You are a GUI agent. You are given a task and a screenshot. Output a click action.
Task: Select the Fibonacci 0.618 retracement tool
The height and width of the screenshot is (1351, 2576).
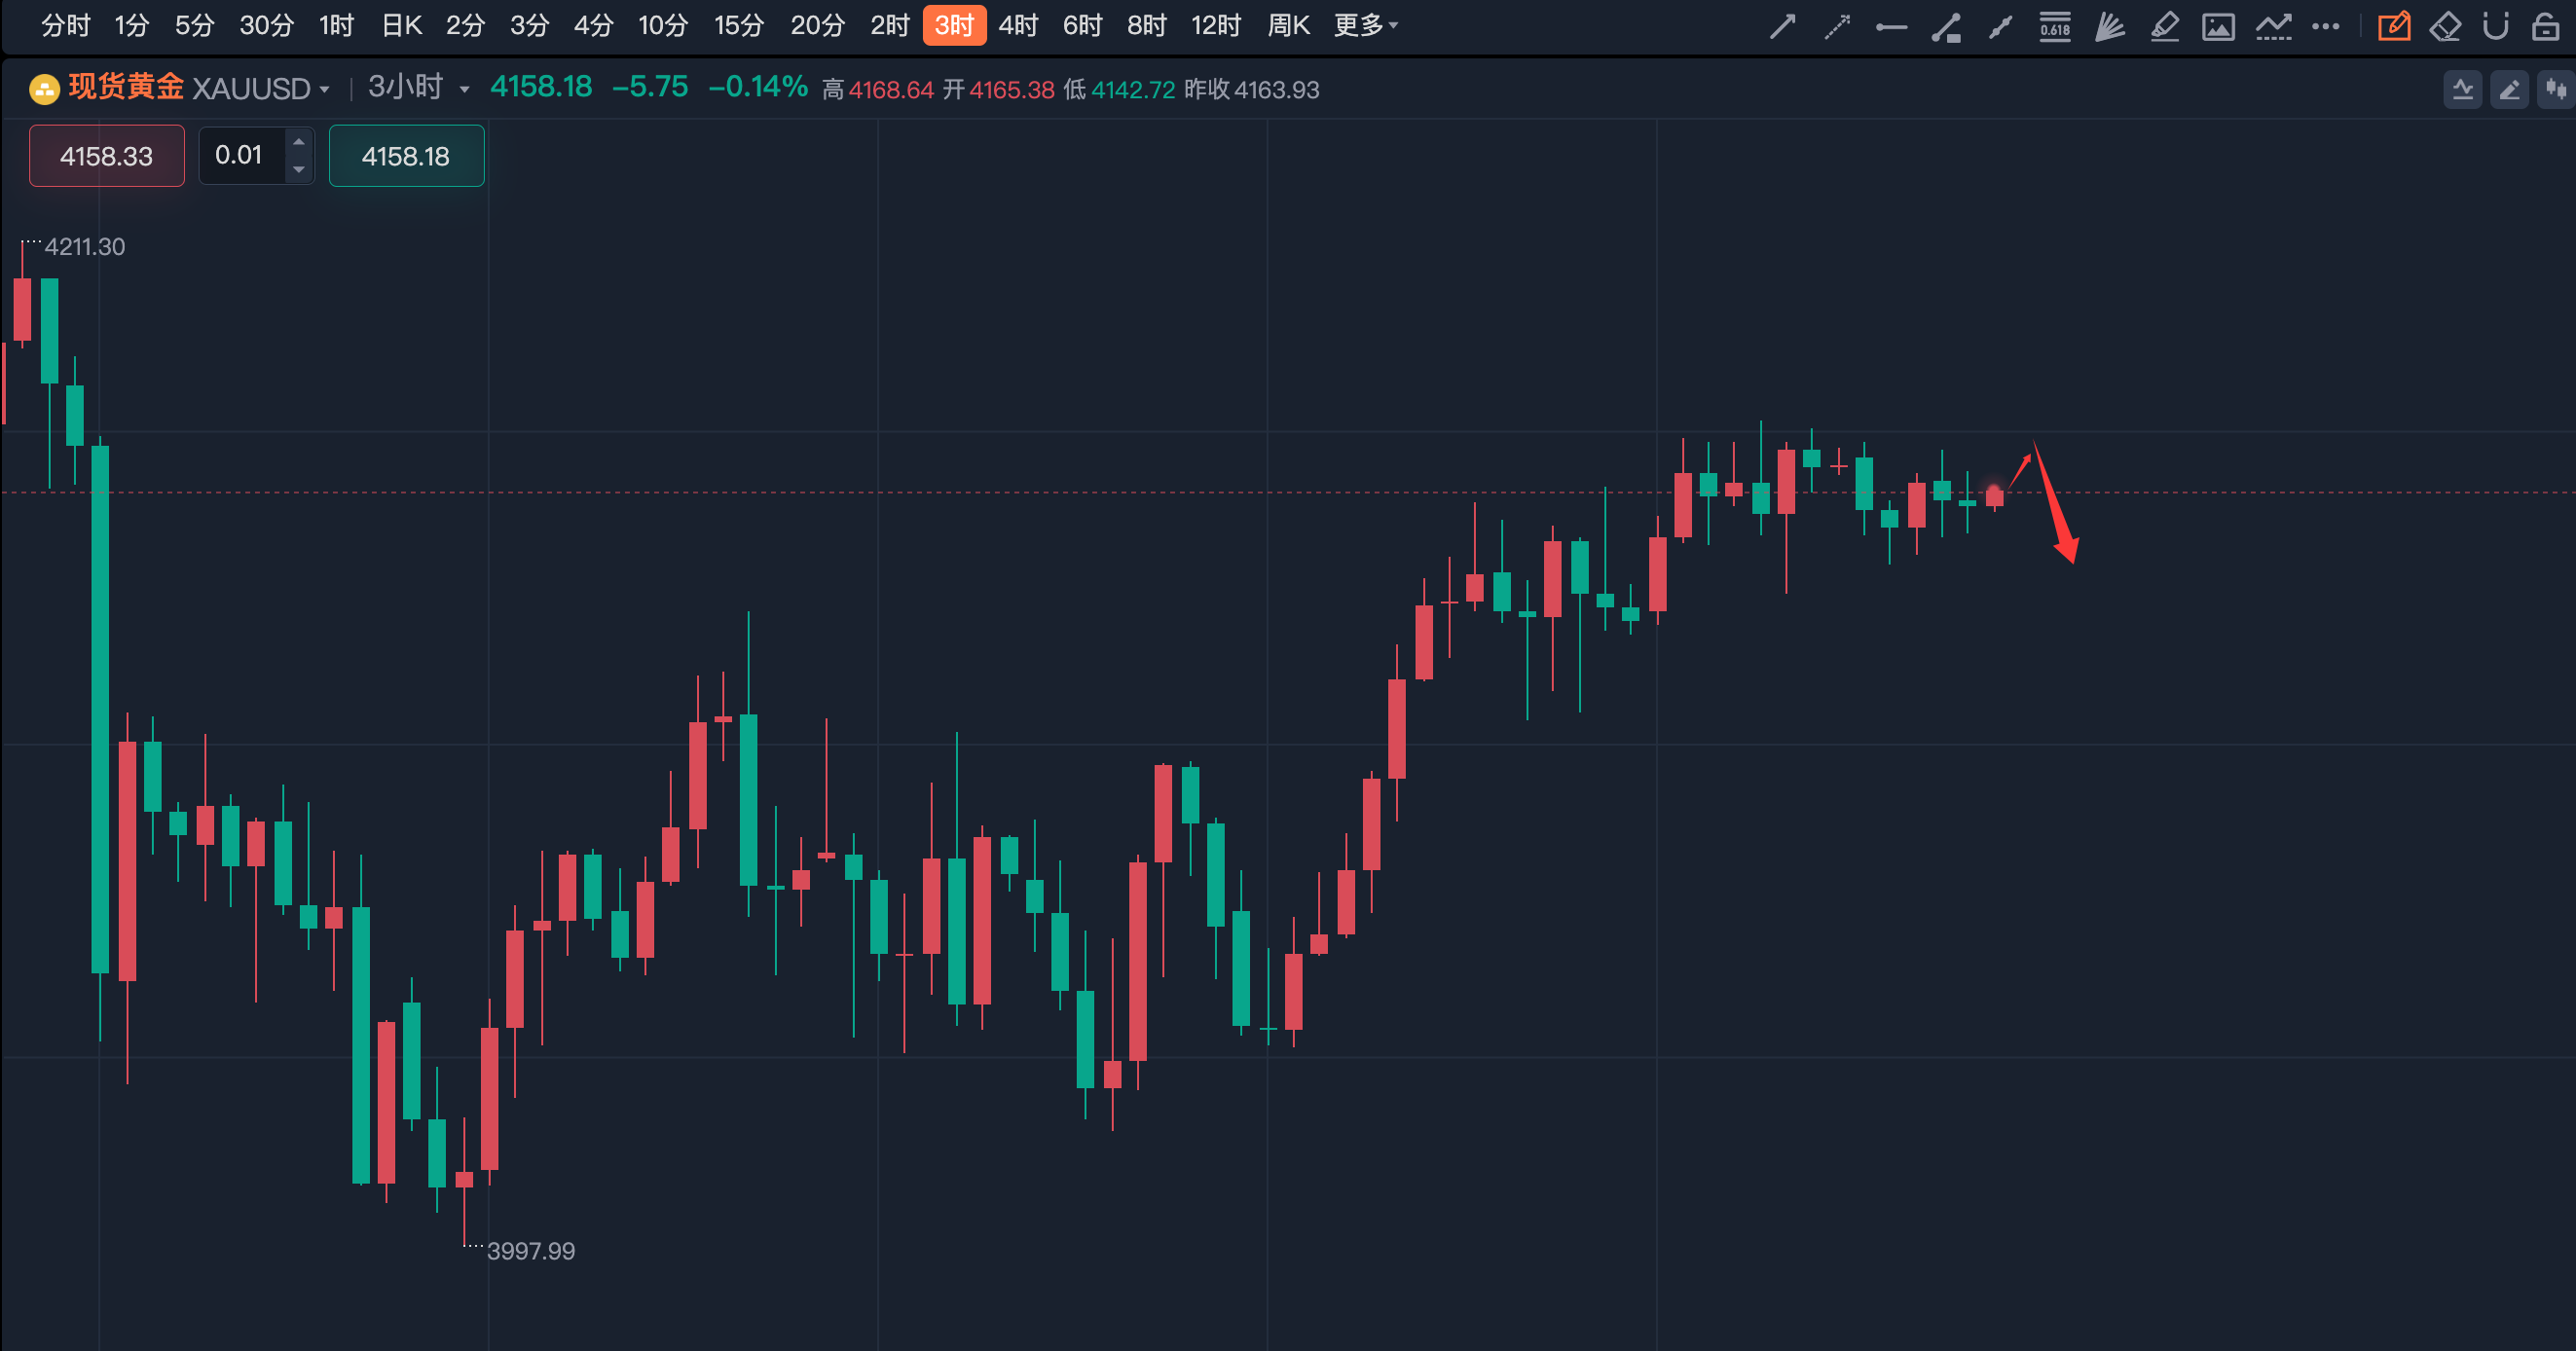click(x=2055, y=26)
